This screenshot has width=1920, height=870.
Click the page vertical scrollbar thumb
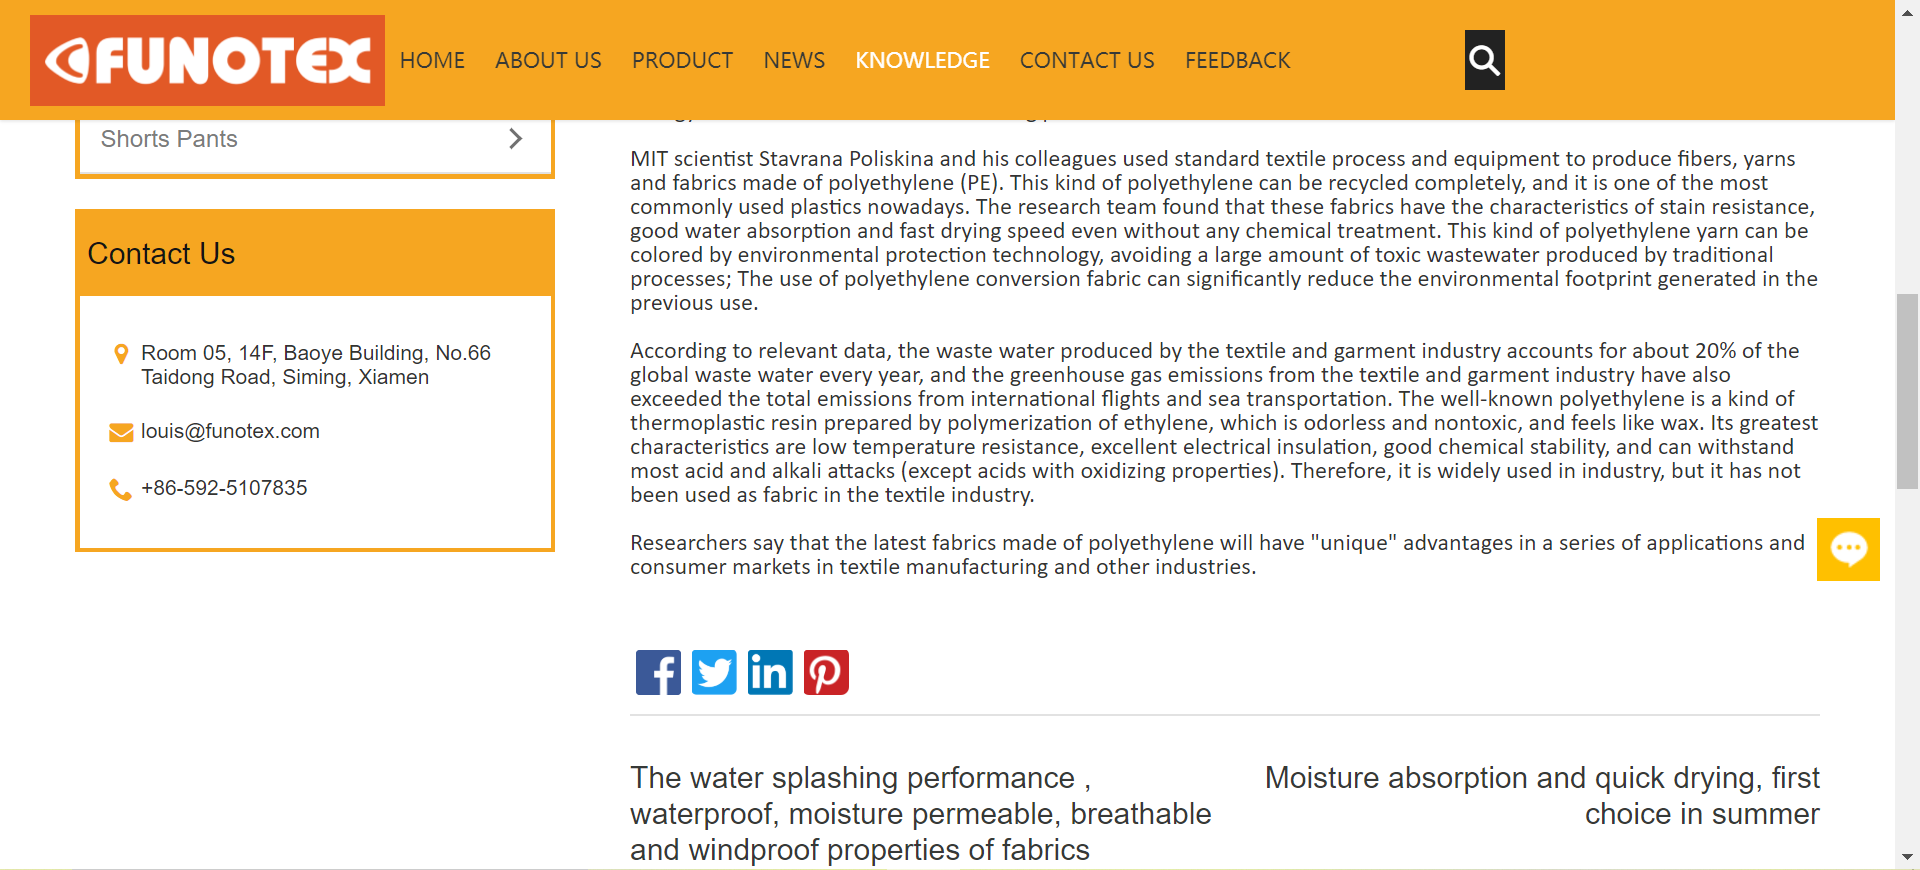(1907, 391)
